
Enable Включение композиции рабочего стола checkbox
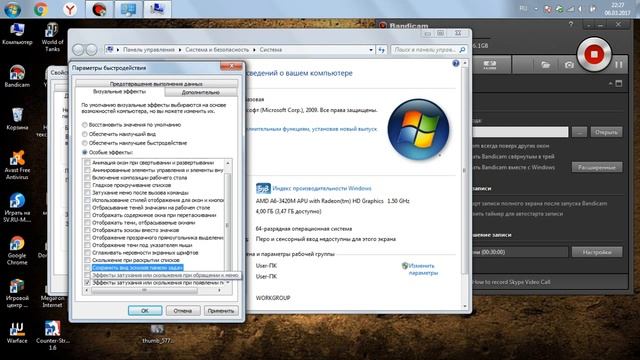click(87, 178)
